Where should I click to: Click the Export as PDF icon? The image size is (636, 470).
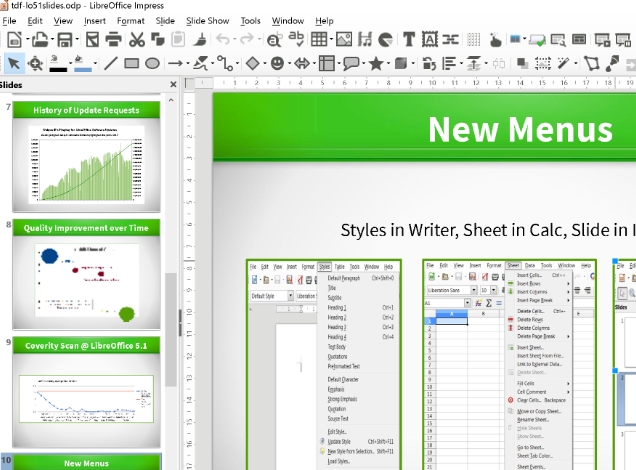click(92, 40)
